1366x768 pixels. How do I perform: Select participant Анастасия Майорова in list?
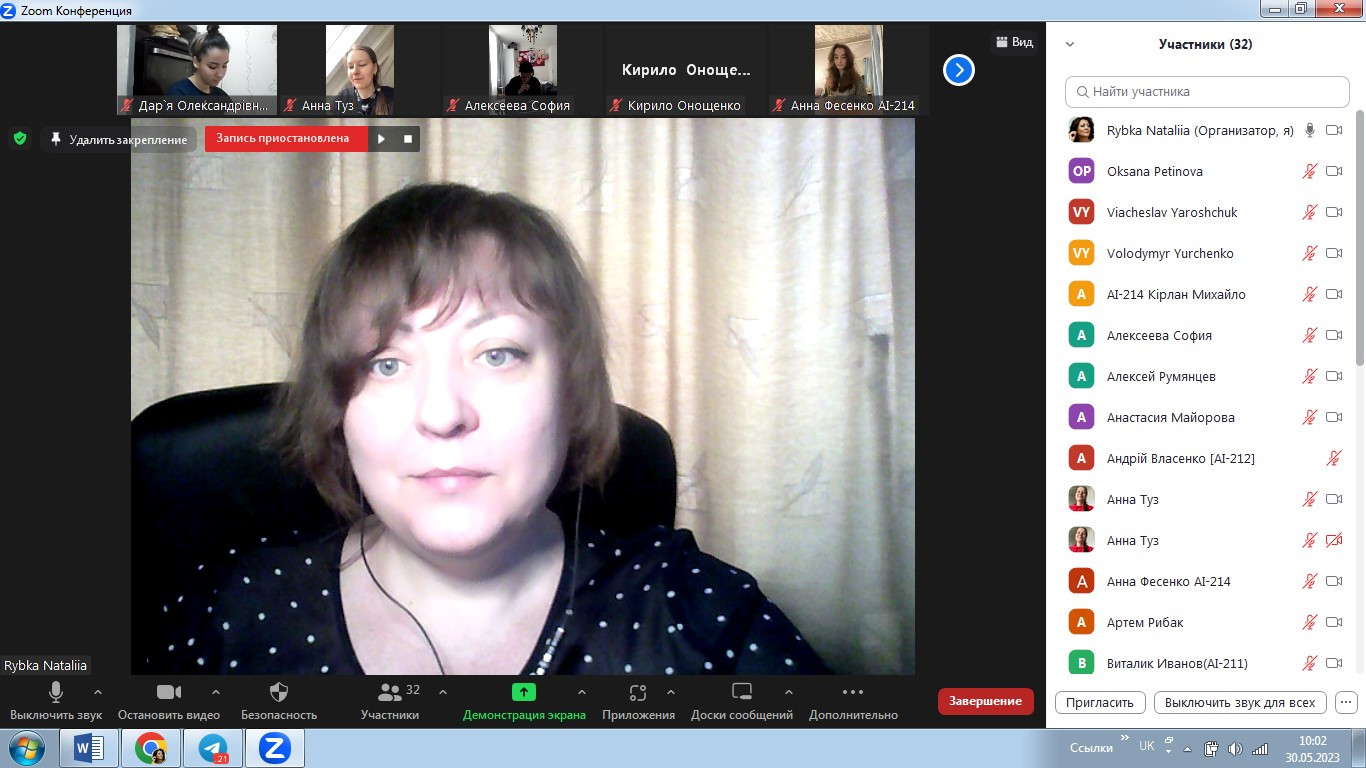[x=1205, y=417]
